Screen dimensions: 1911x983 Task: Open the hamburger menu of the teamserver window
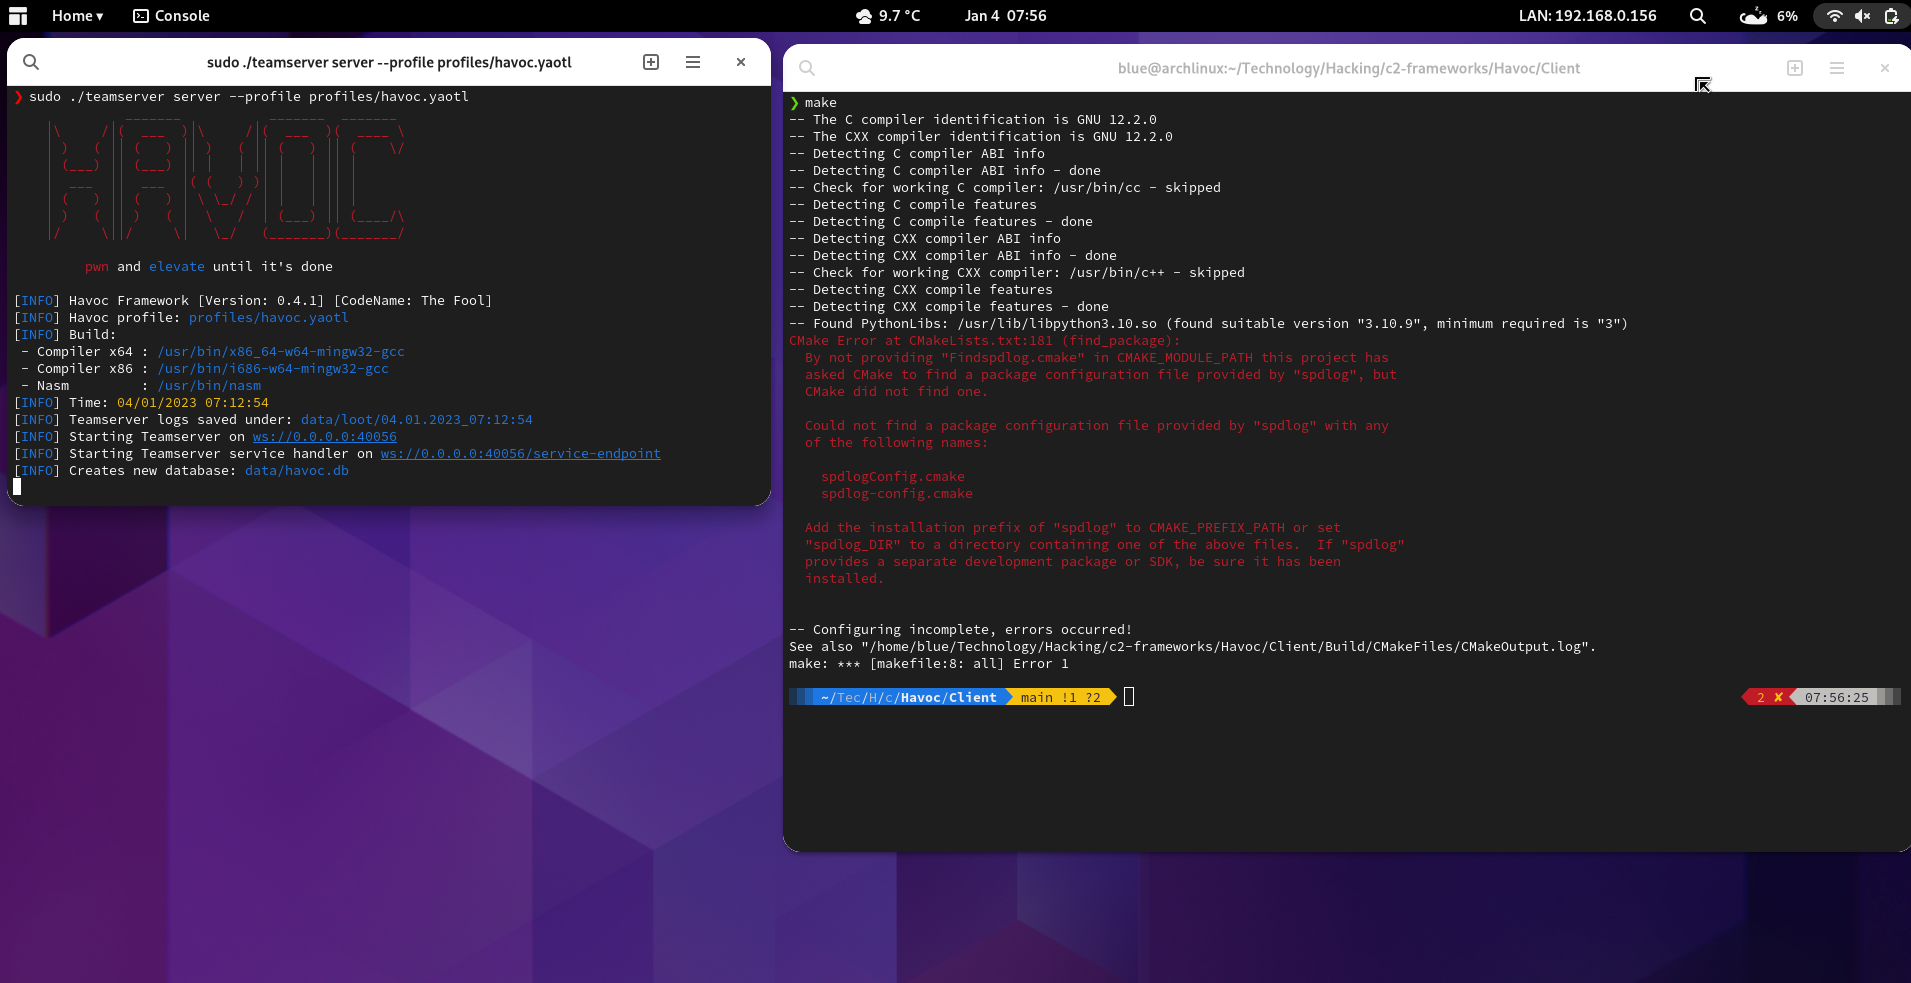pos(692,61)
